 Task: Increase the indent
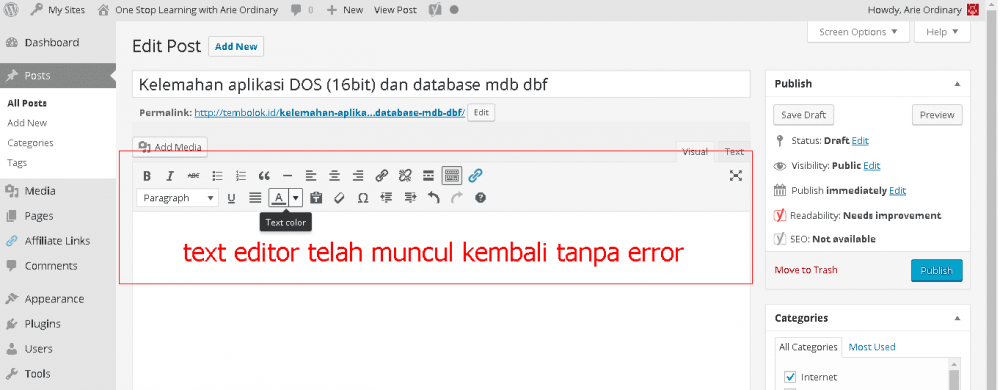point(410,198)
